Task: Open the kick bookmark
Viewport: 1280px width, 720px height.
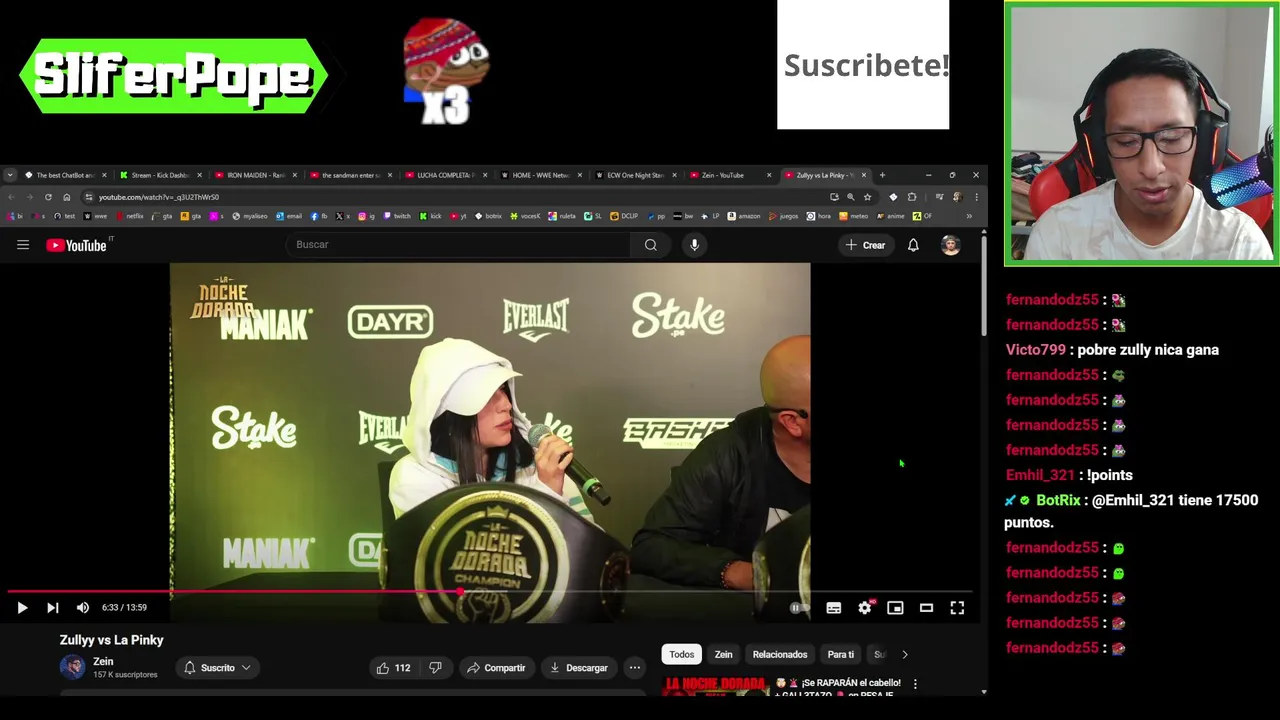Action: coord(430,216)
